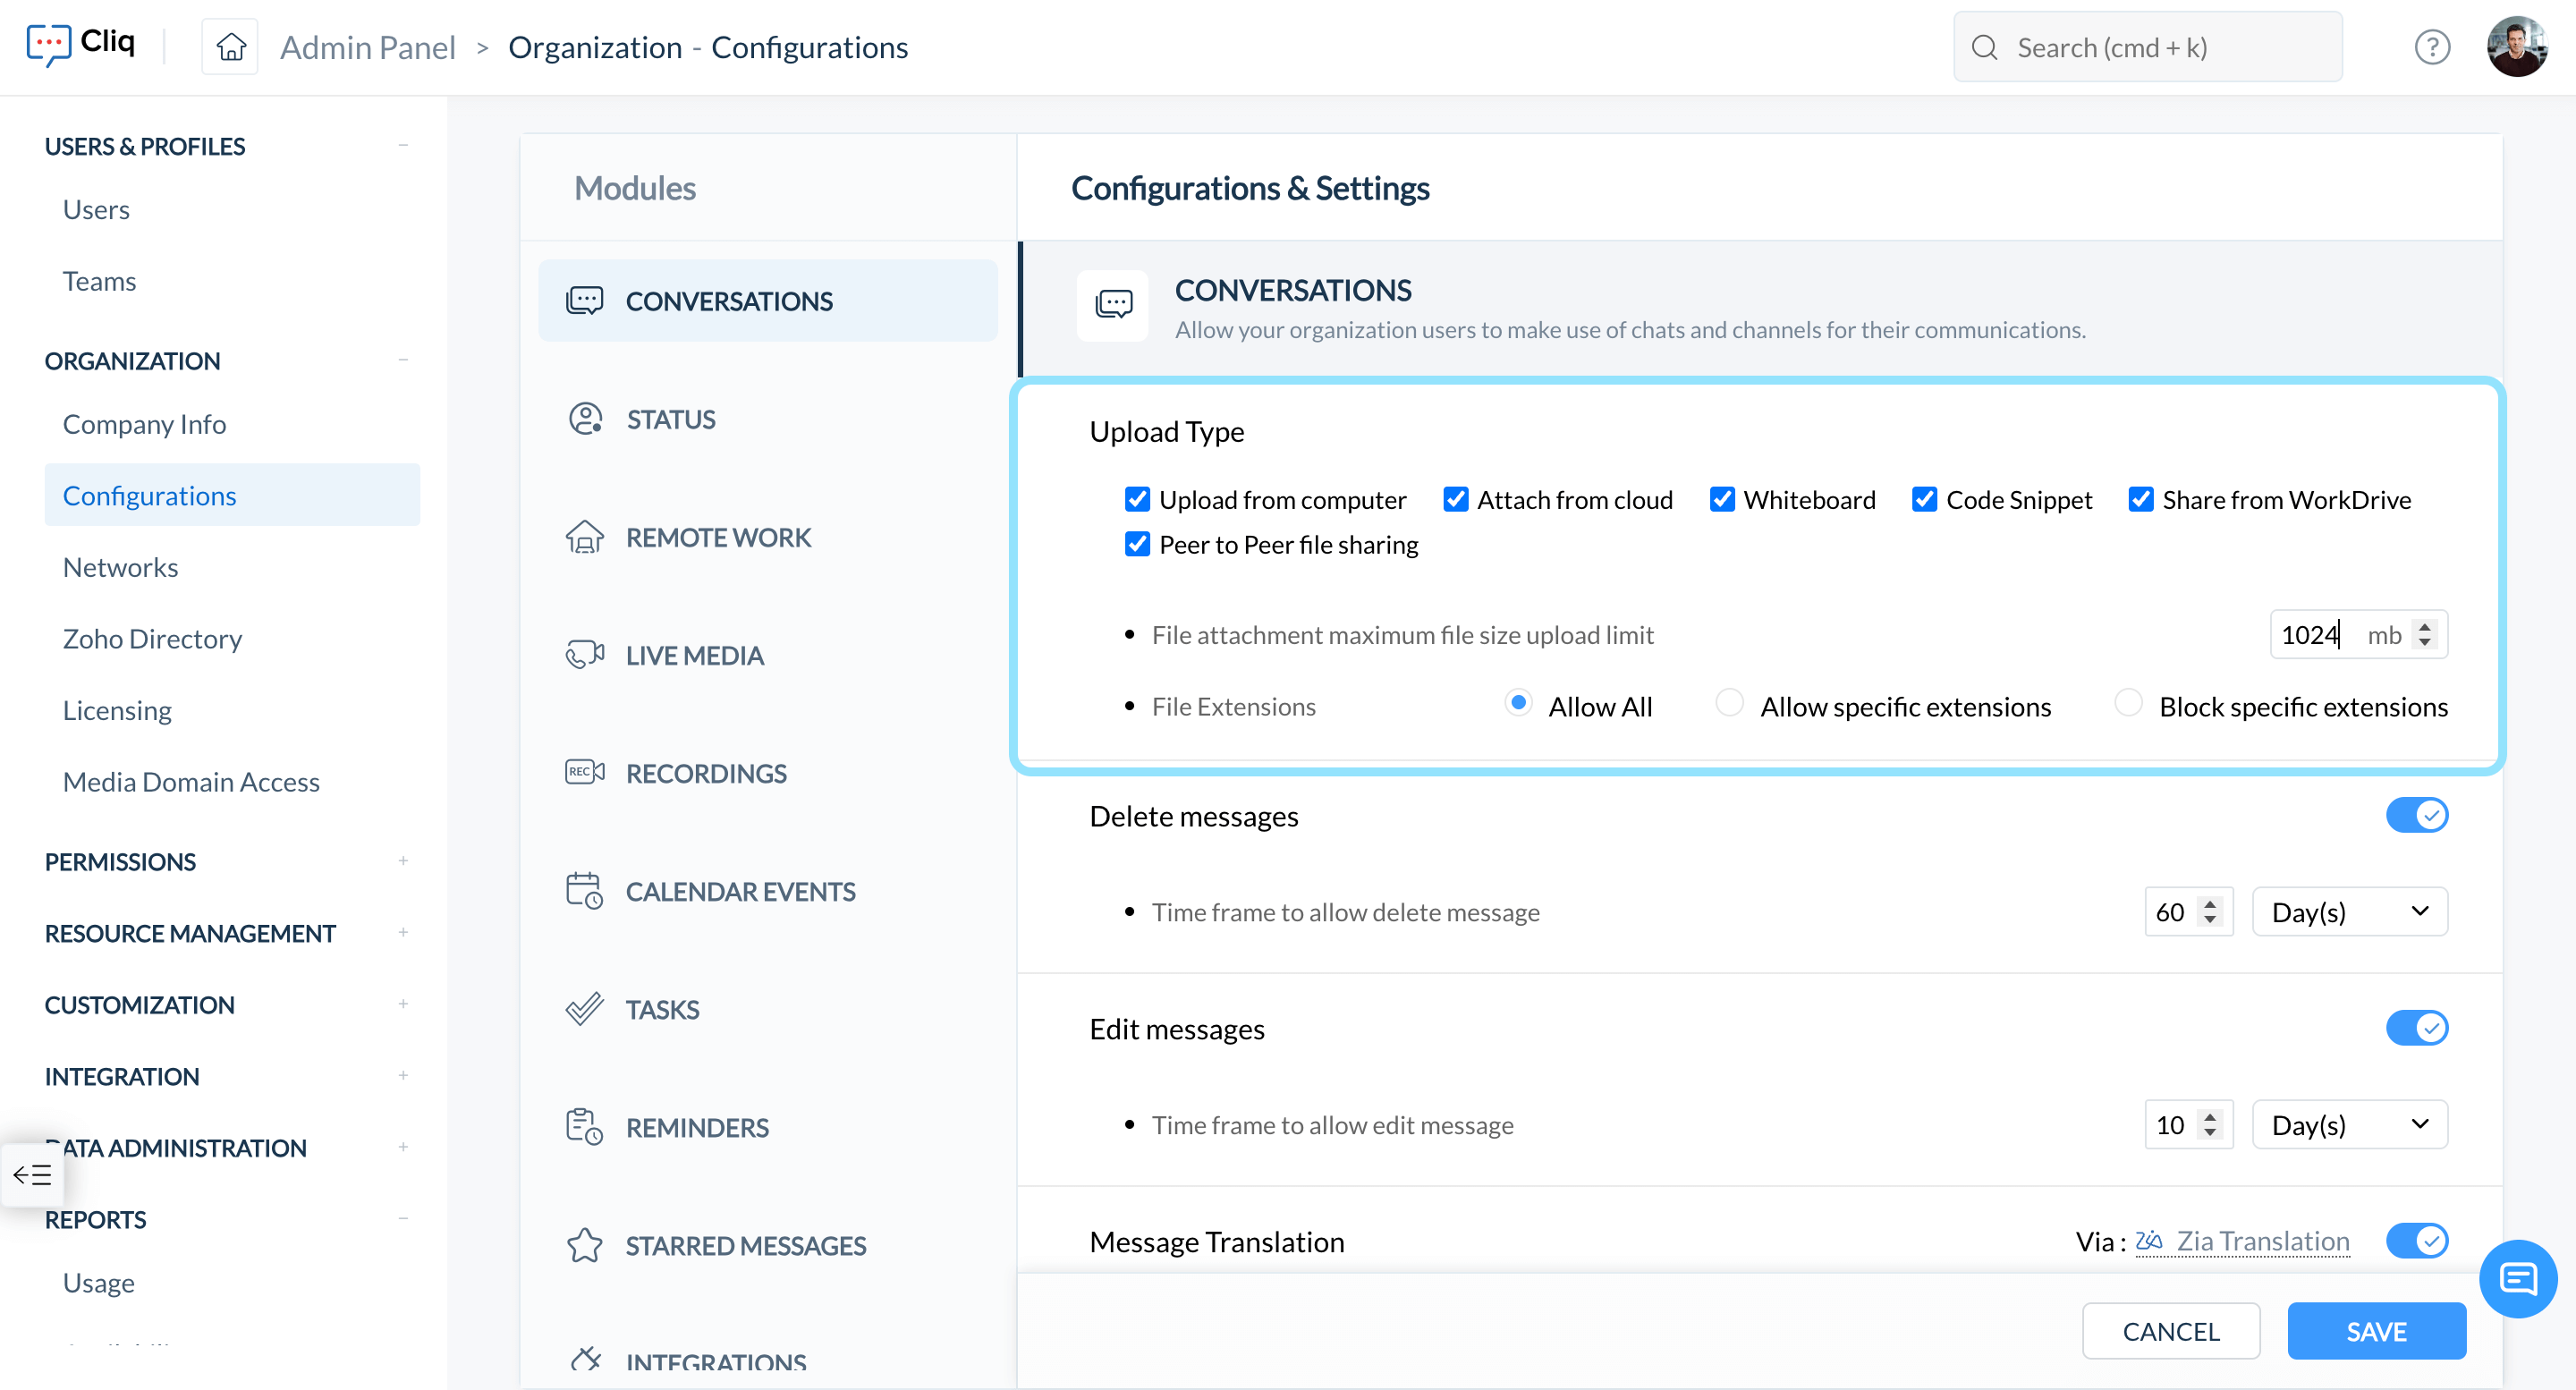Click the home icon in breadcrumb

point(231,47)
